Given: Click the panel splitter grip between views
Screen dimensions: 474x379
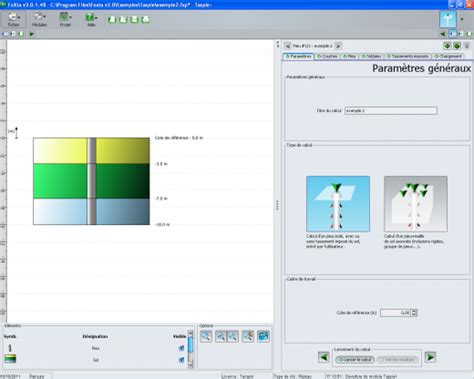Looking at the screenshot, I should pos(277,205).
